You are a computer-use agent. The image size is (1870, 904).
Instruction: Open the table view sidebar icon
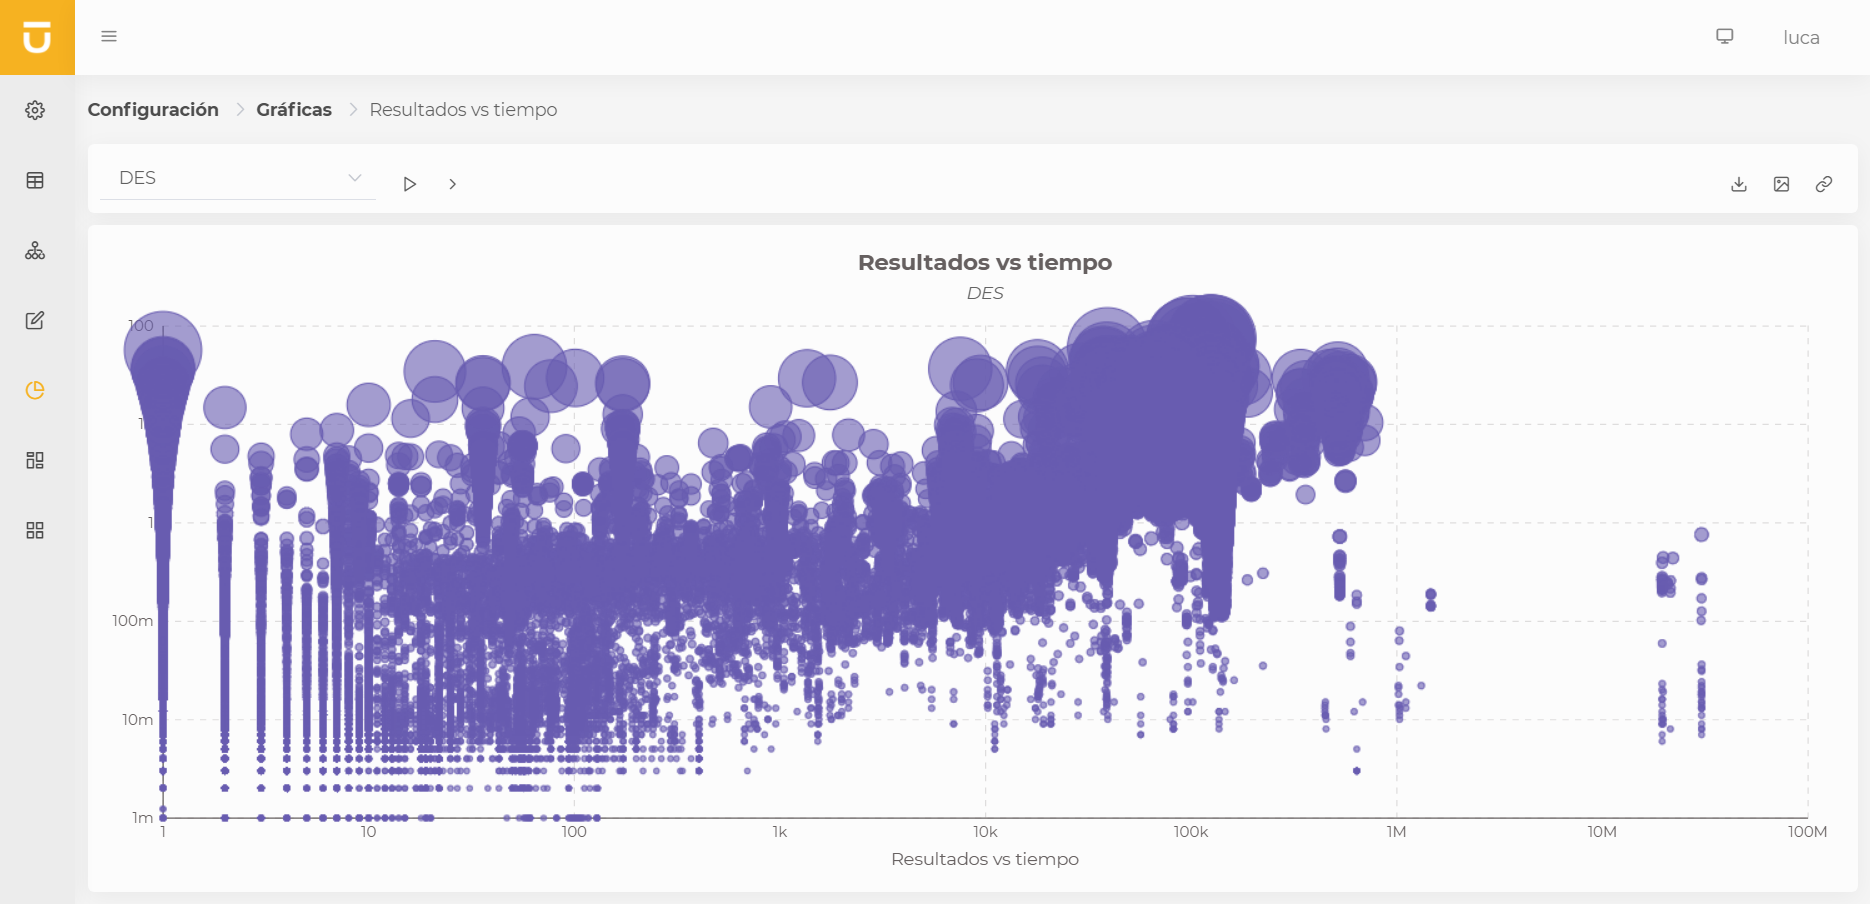[35, 180]
